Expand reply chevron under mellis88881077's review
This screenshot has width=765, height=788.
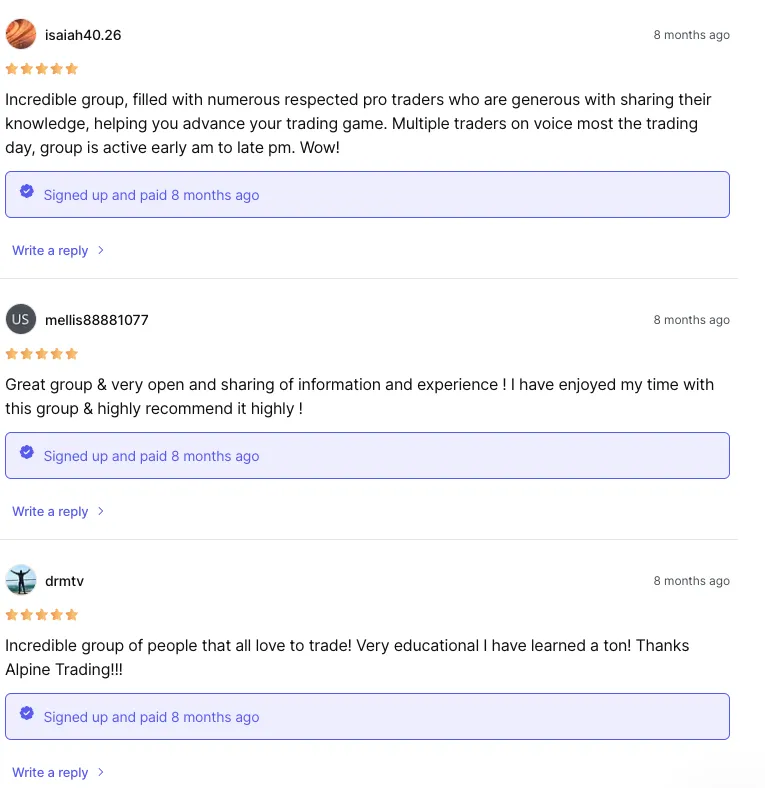click(x=101, y=511)
